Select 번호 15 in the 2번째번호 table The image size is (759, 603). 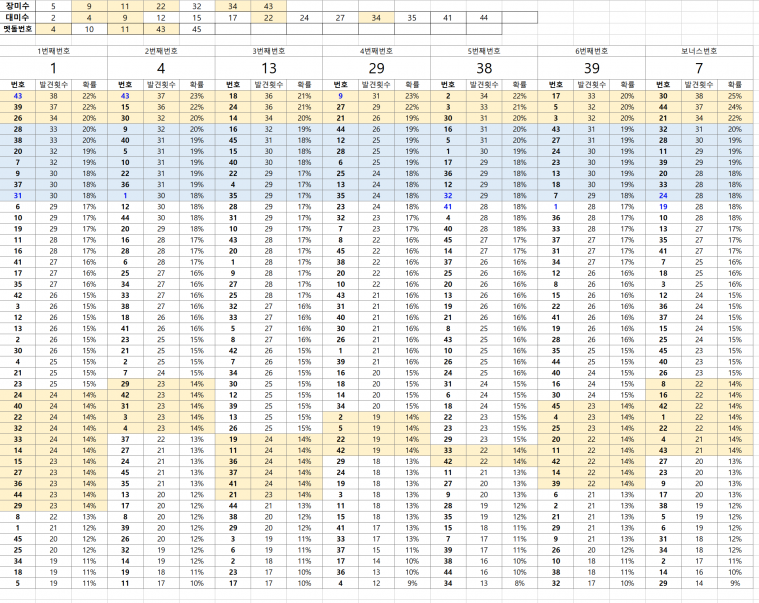click(125, 107)
